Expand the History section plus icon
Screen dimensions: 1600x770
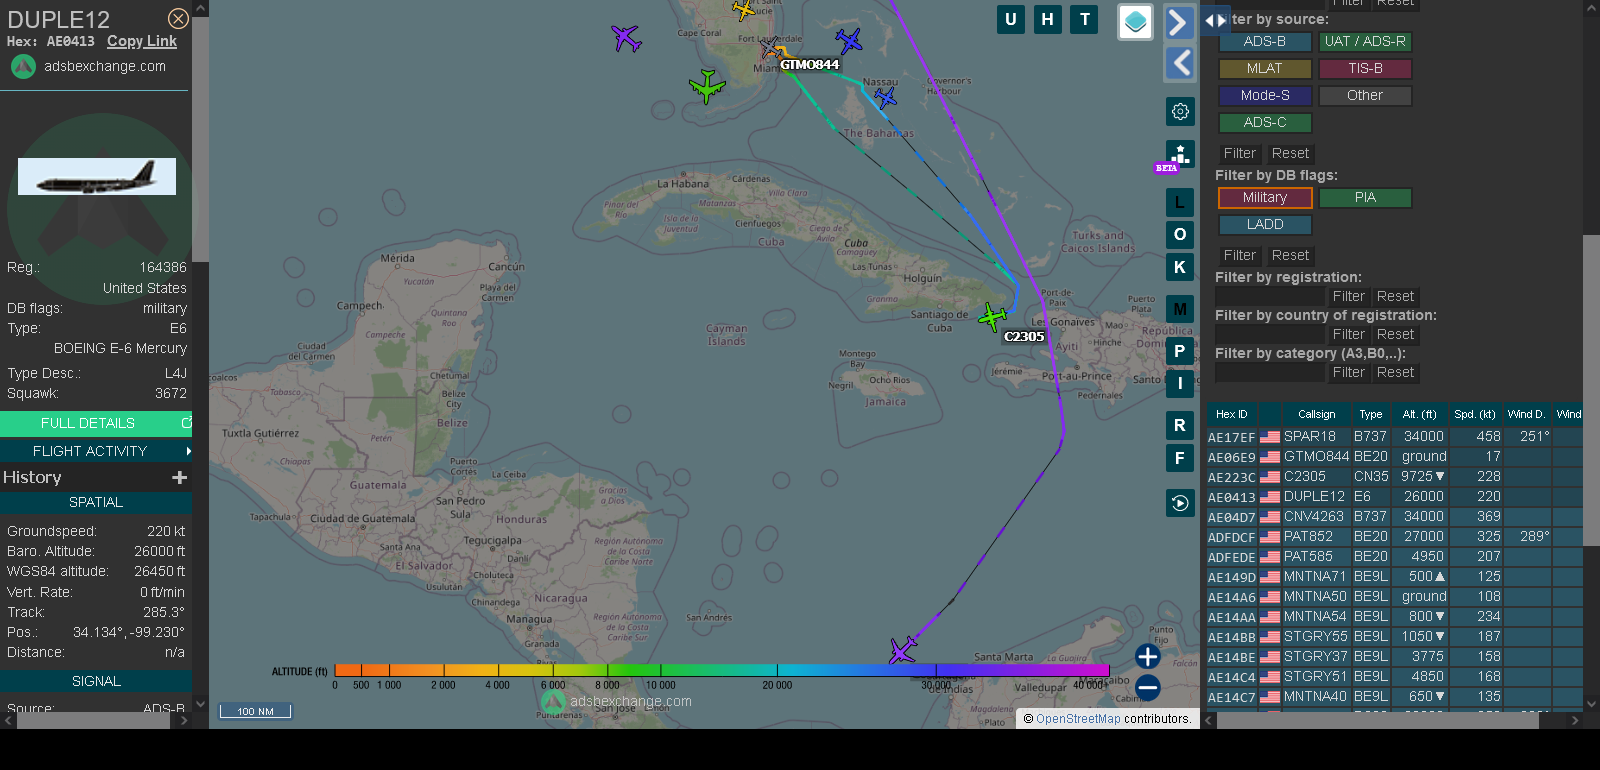180,478
